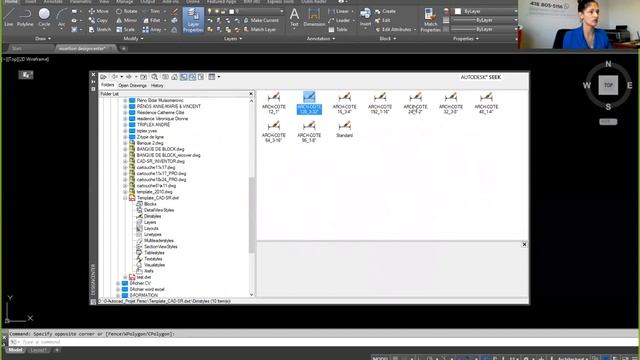Click the Scale tool
The image size is (640, 360).
[126, 29]
